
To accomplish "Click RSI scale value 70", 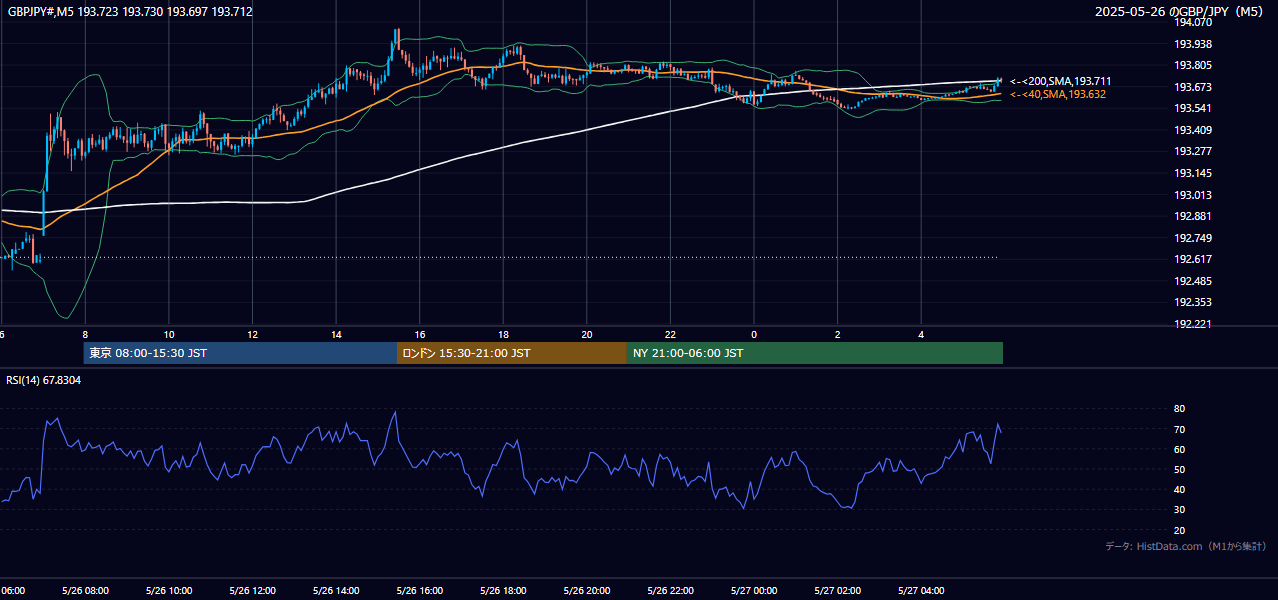I will coord(1180,430).
